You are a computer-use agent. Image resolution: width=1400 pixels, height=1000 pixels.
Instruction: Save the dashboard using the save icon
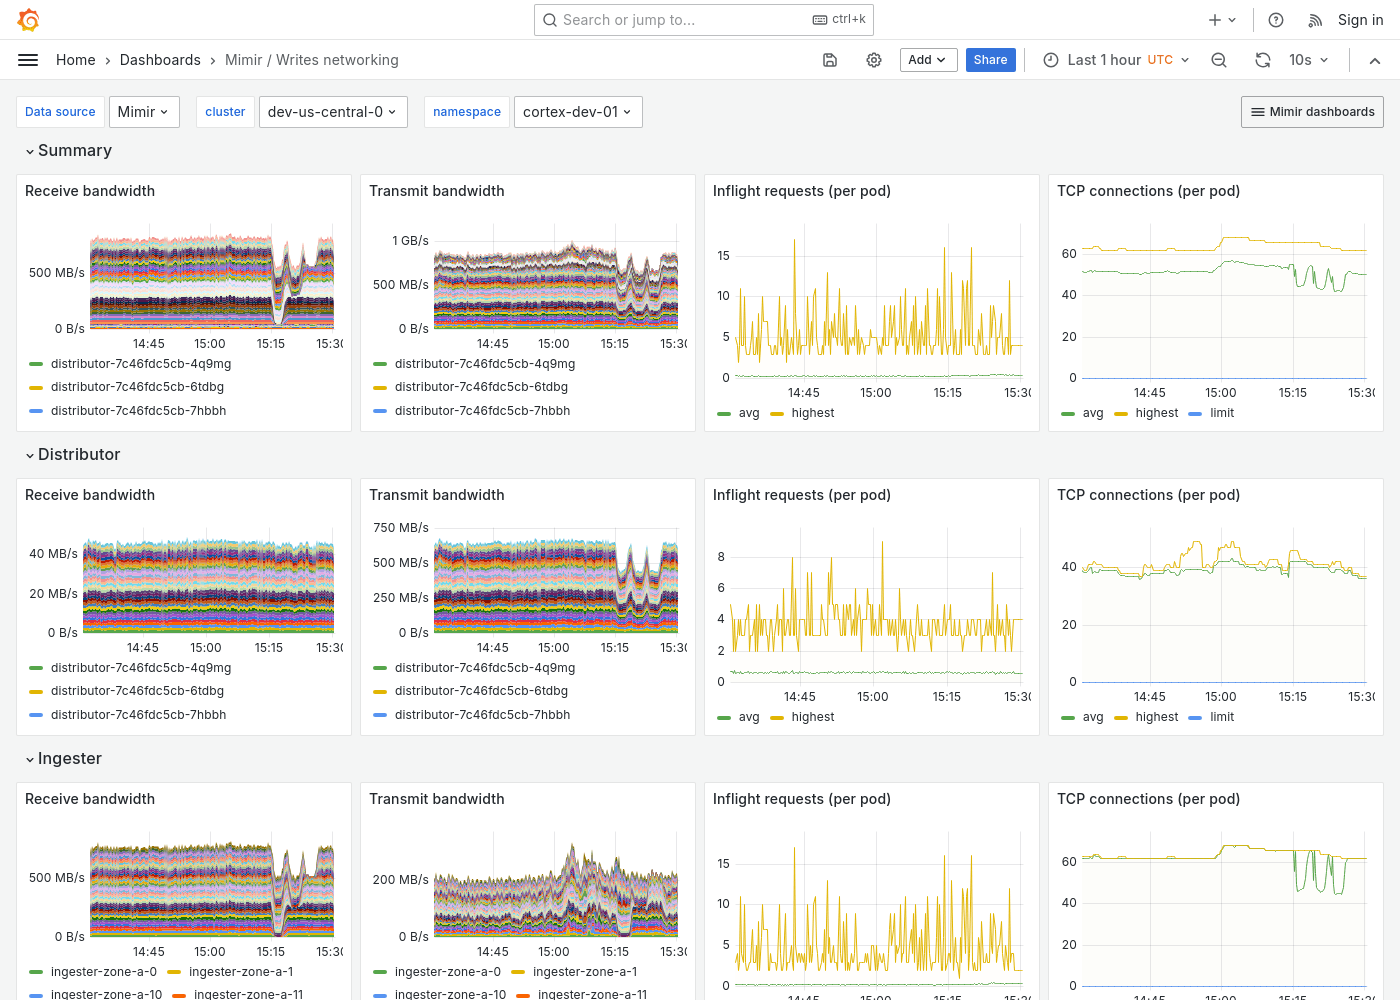[x=830, y=60]
